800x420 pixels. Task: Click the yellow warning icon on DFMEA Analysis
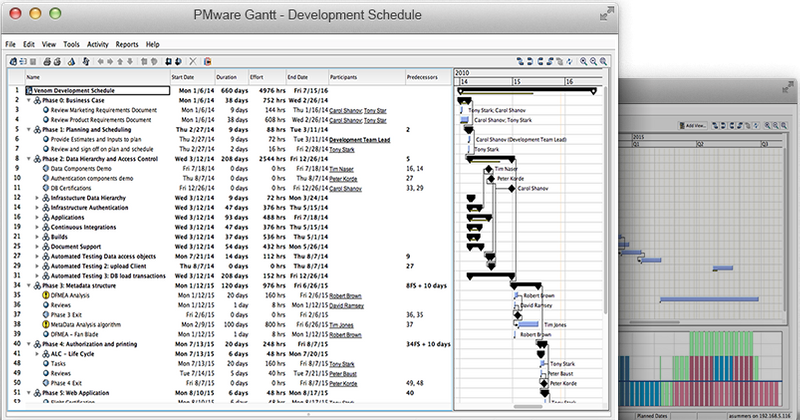46,295
